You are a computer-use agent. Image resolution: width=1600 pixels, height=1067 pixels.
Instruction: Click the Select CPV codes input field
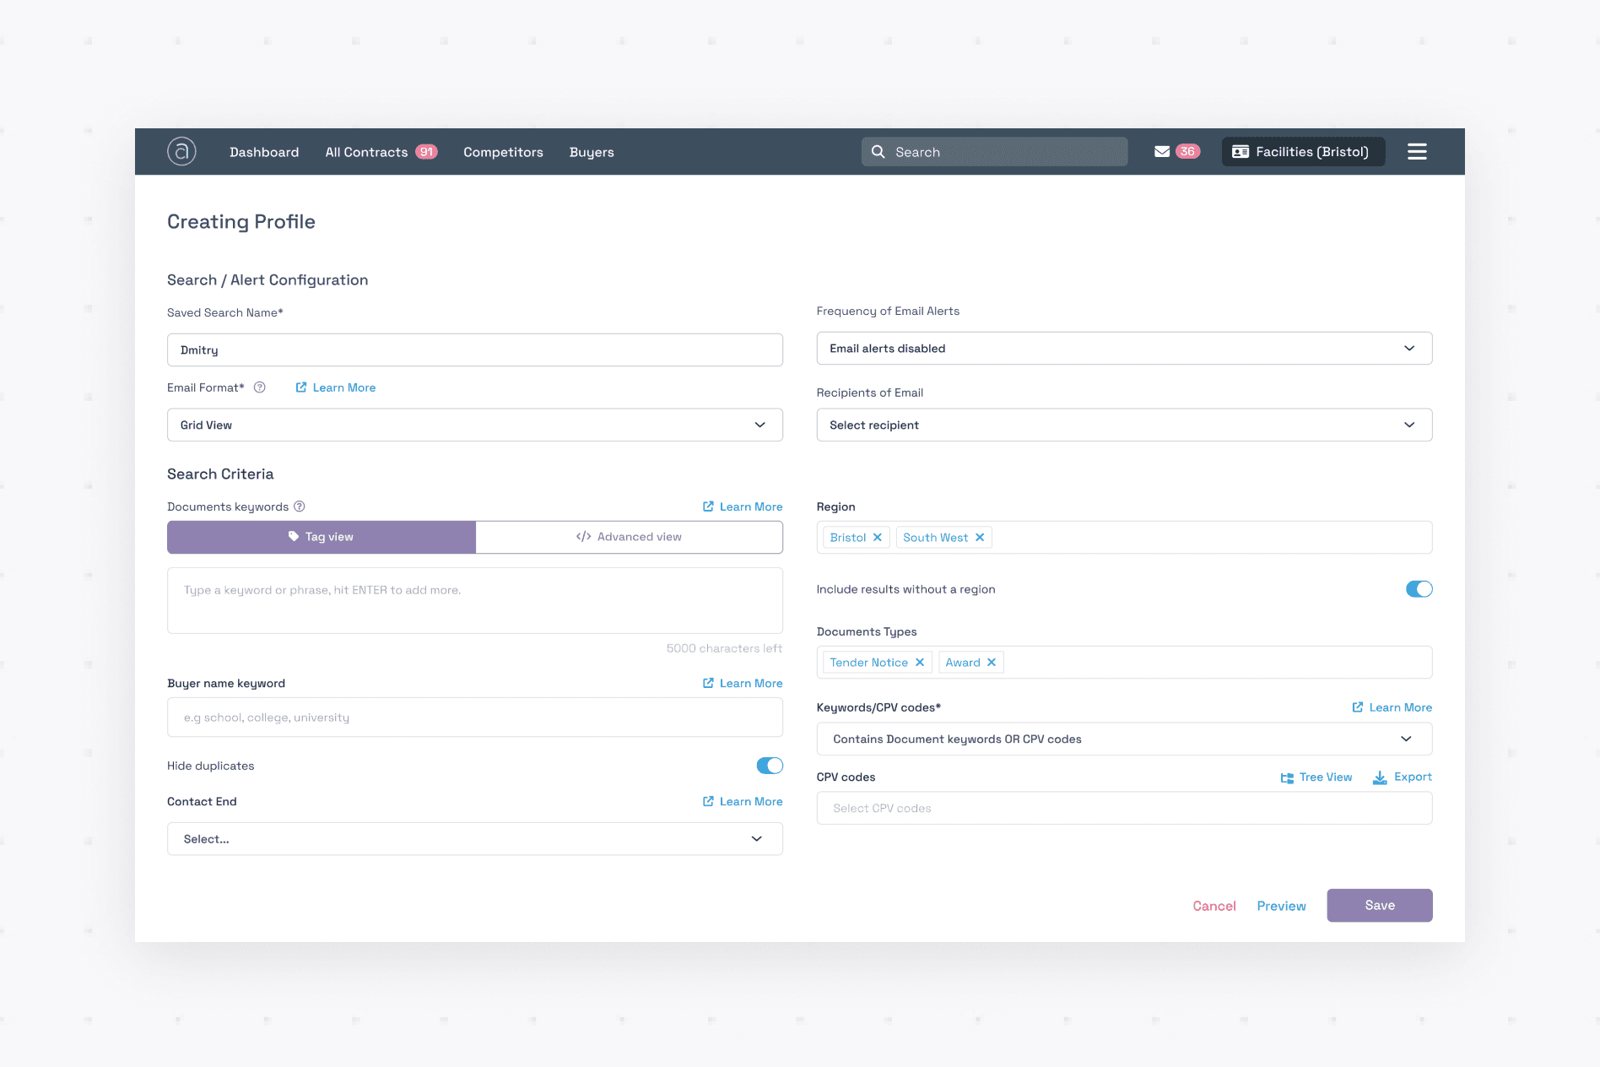1124,808
